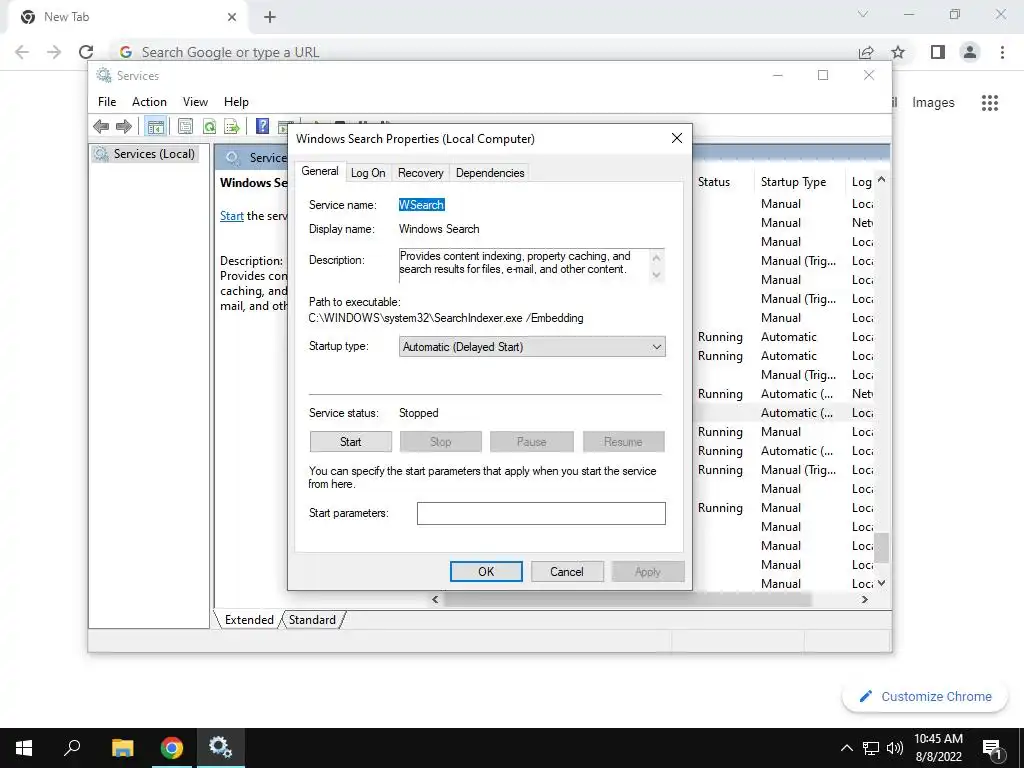This screenshot has width=1024, height=768.
Task: Open the Help menu in Services
Action: pos(236,102)
